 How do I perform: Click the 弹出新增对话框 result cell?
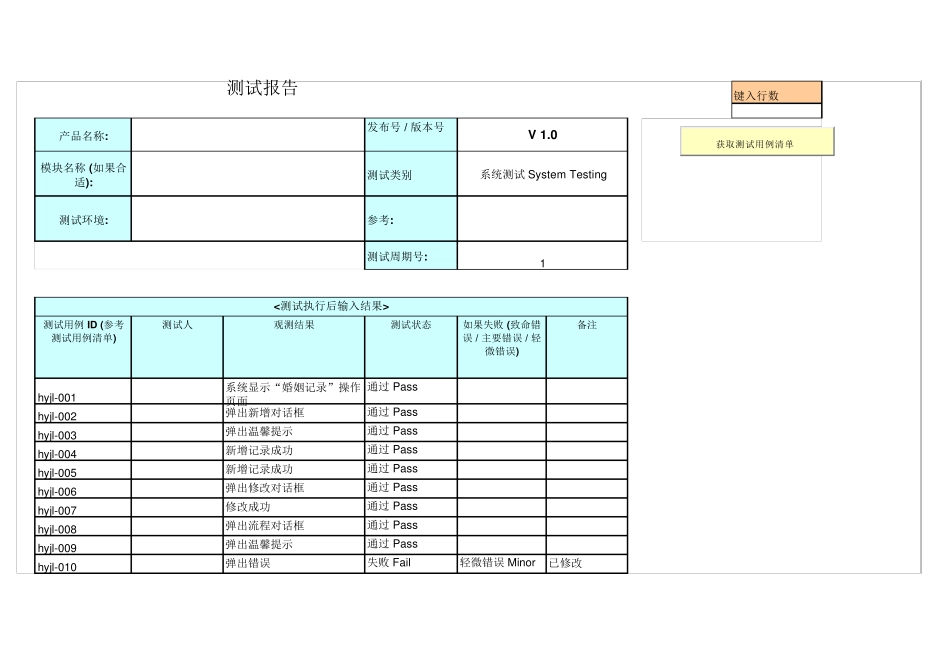(x=294, y=413)
